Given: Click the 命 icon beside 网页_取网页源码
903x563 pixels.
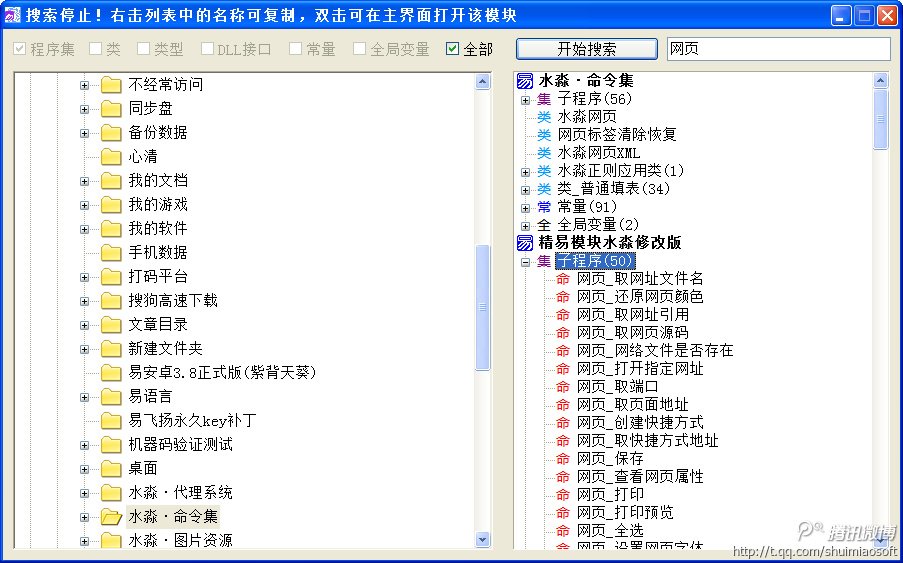Looking at the screenshot, I should tap(563, 333).
